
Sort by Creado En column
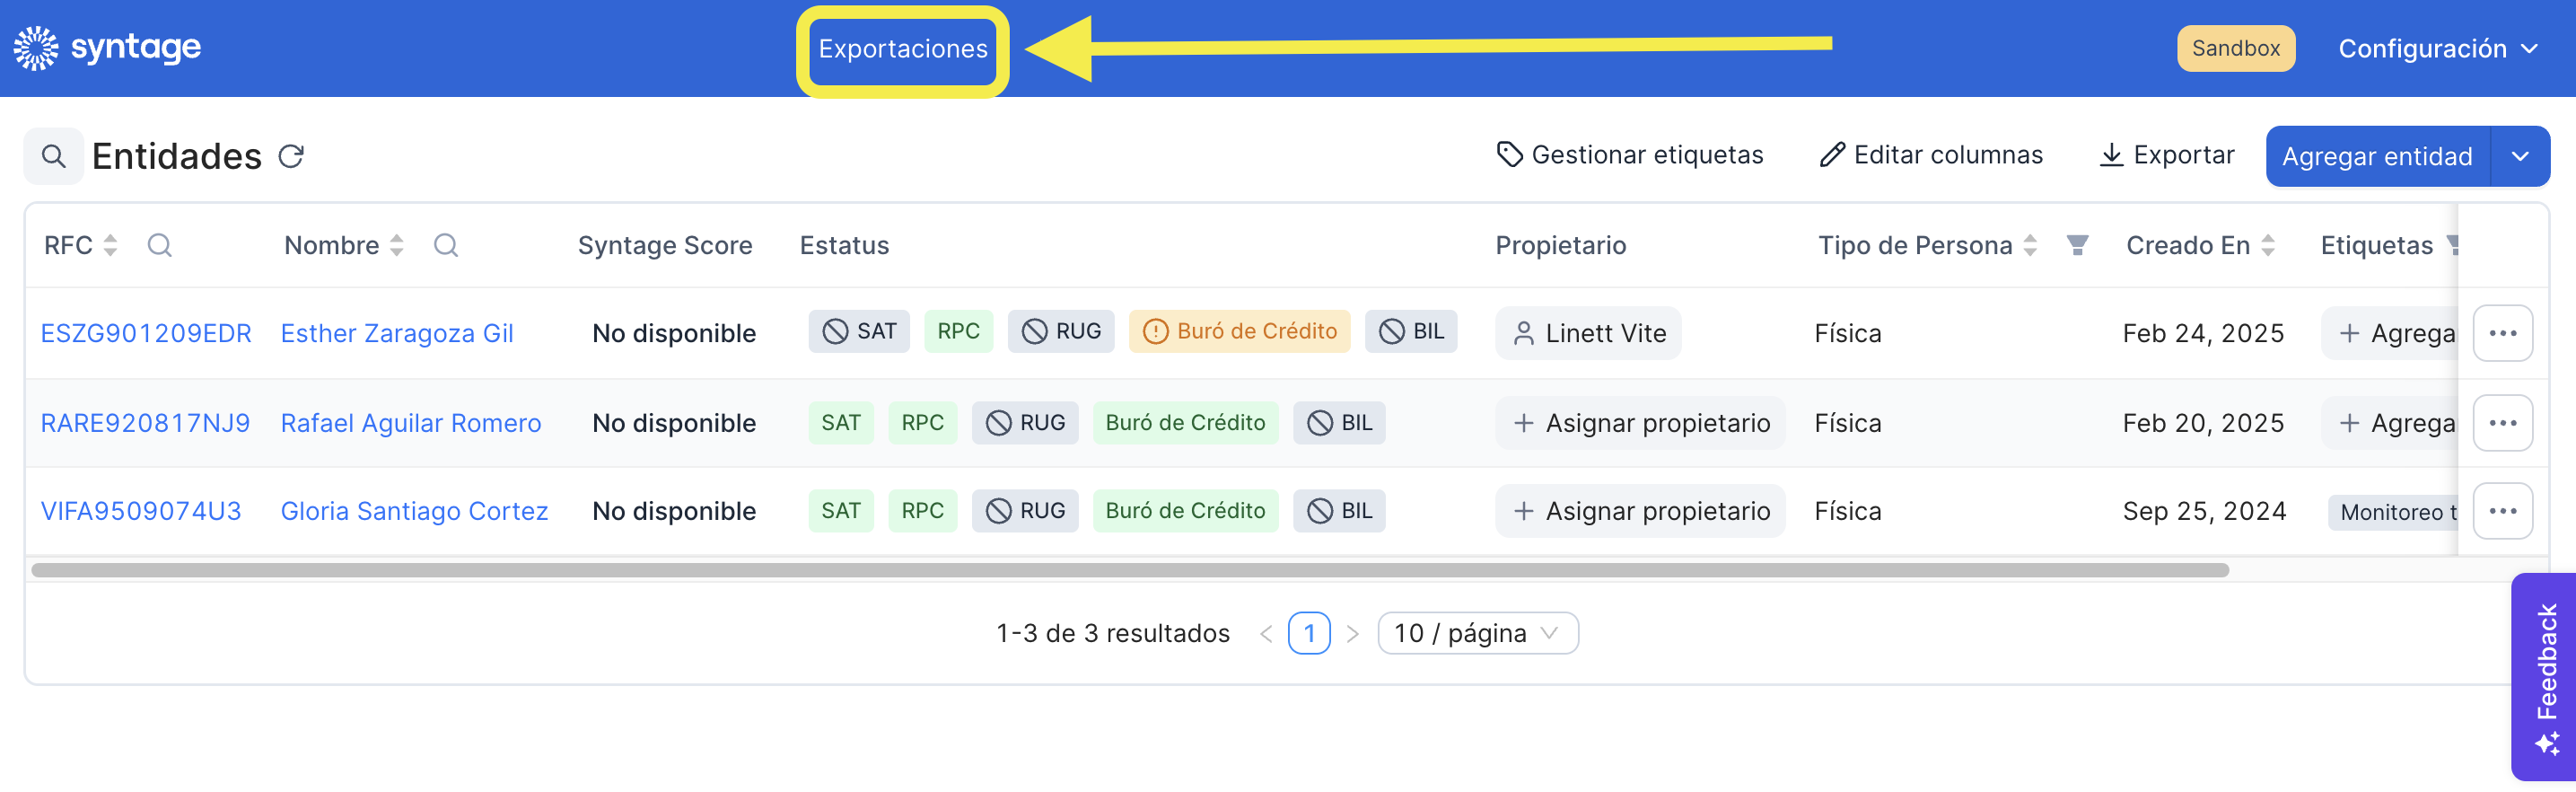pyautogui.click(x=2268, y=245)
